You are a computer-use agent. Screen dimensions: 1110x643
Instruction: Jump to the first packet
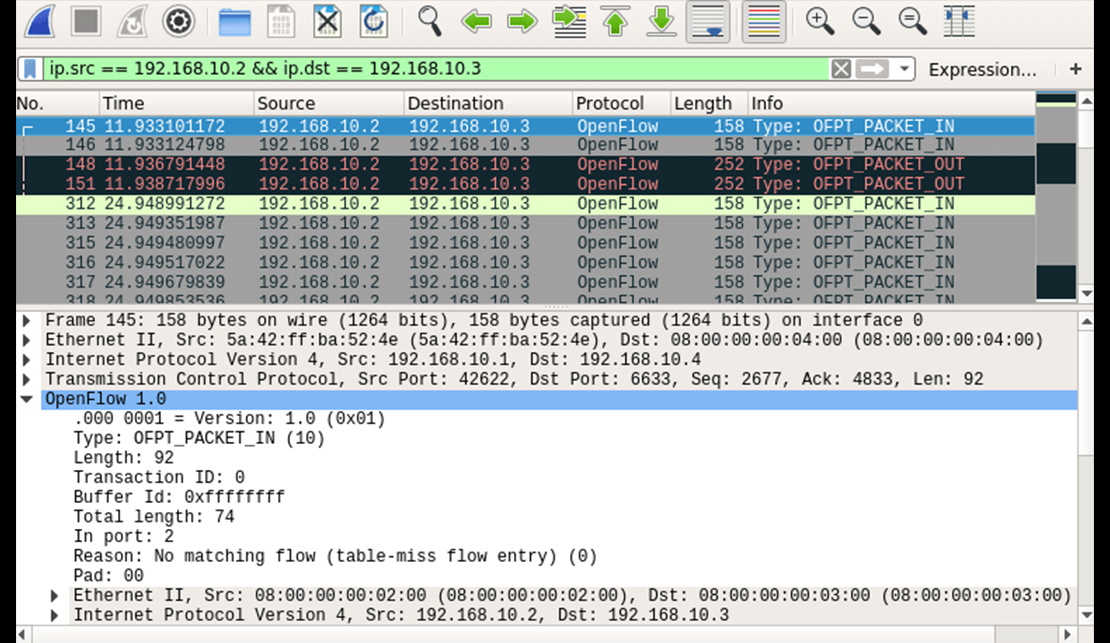click(615, 21)
